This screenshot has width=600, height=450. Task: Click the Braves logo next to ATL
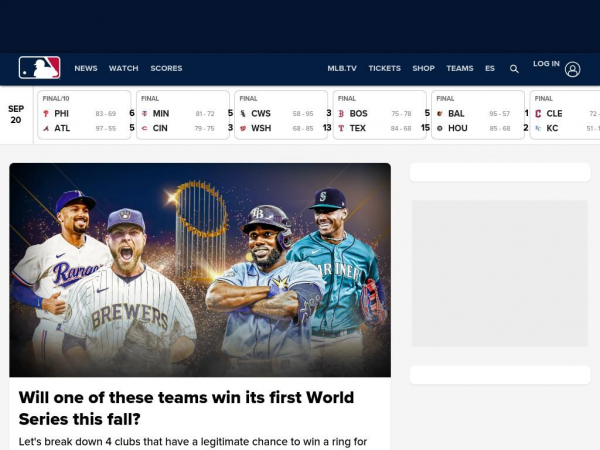click(x=46, y=128)
